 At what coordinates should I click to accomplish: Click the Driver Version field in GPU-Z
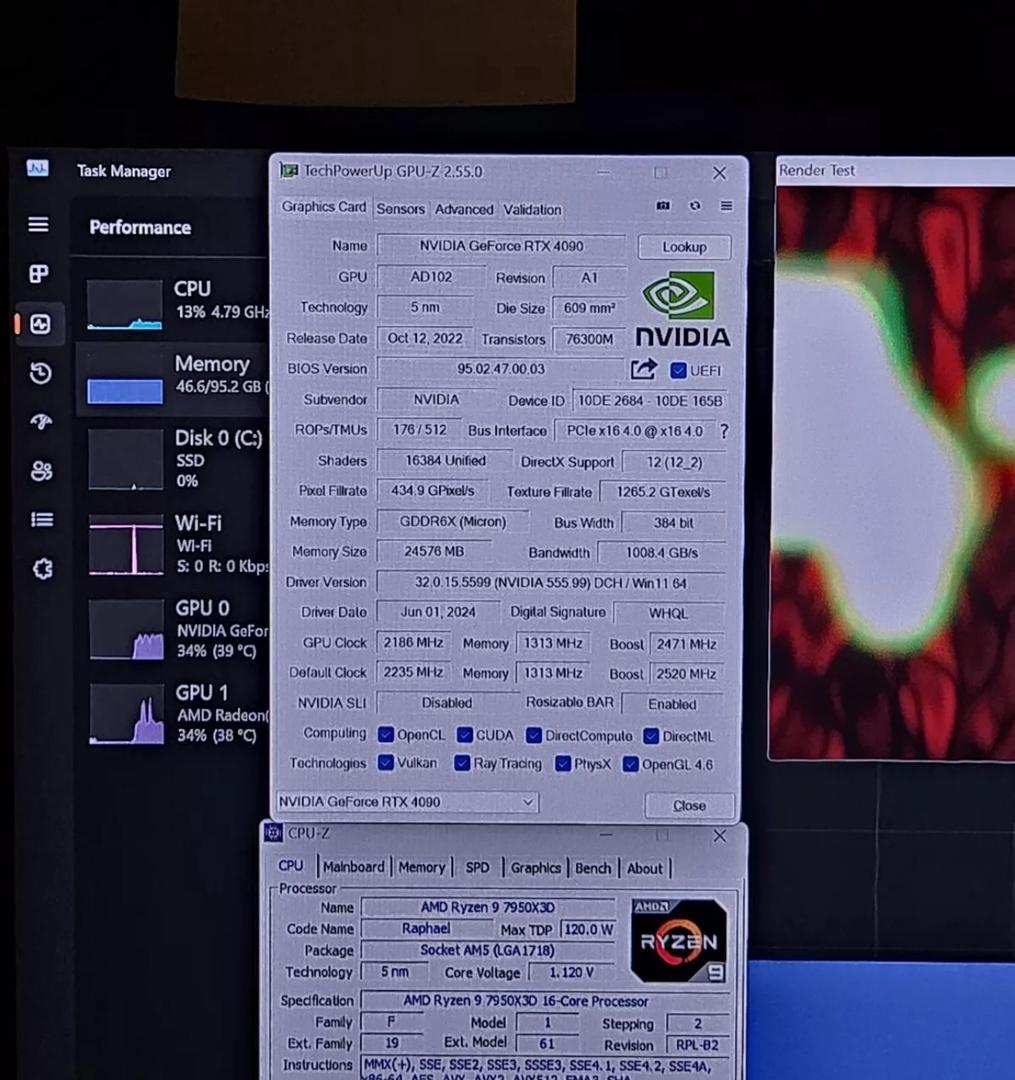point(551,583)
